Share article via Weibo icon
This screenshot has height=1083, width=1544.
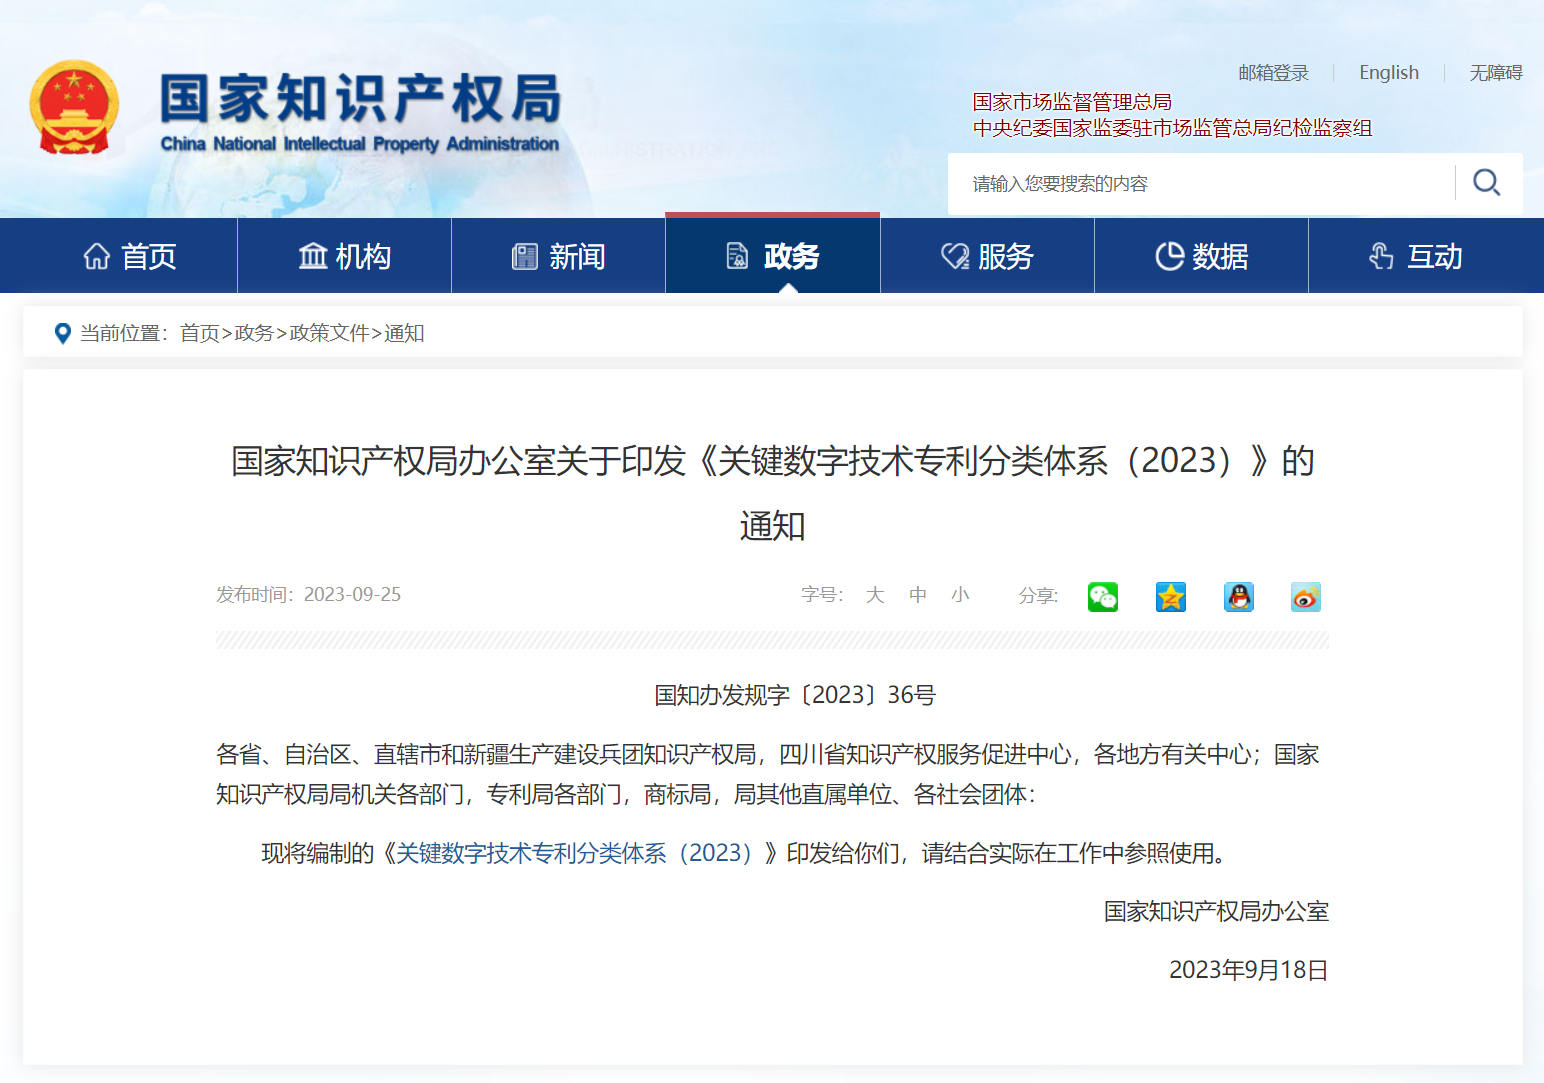tap(1306, 597)
